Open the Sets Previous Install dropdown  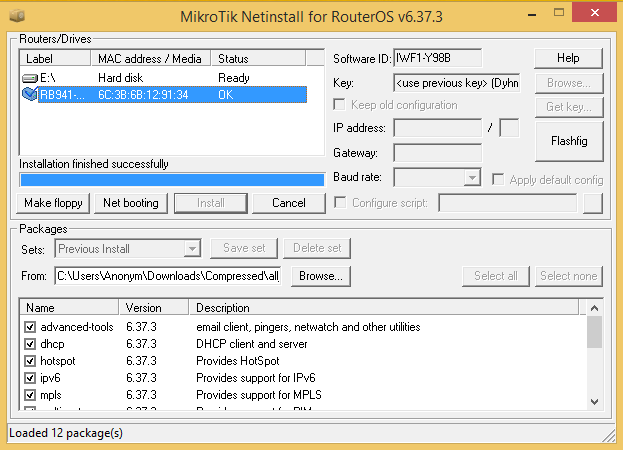click(x=192, y=249)
